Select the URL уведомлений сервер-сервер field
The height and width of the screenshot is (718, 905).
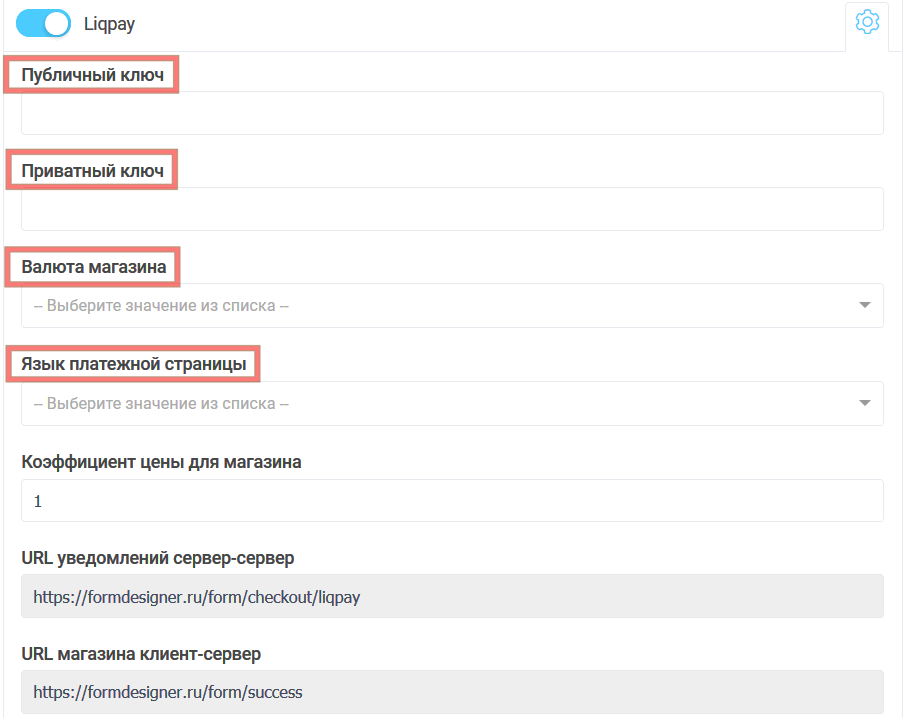coord(452,597)
